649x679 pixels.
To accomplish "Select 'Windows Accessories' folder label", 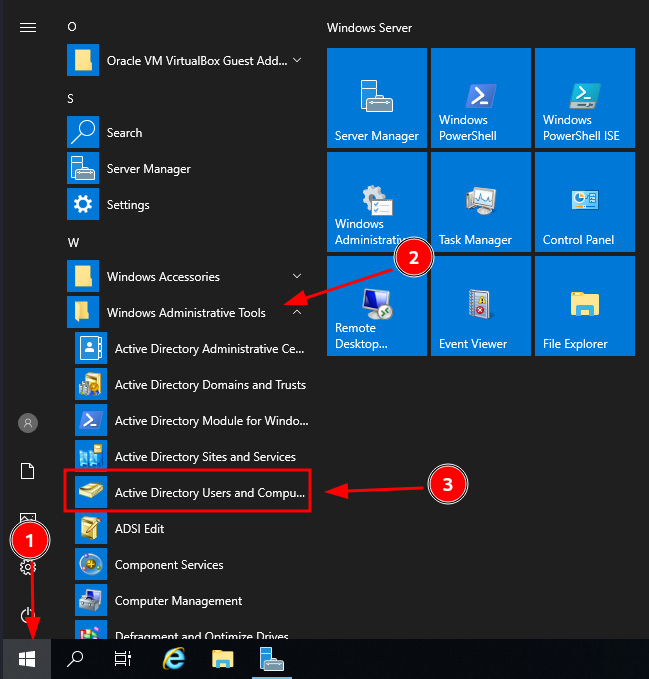I will 163,277.
